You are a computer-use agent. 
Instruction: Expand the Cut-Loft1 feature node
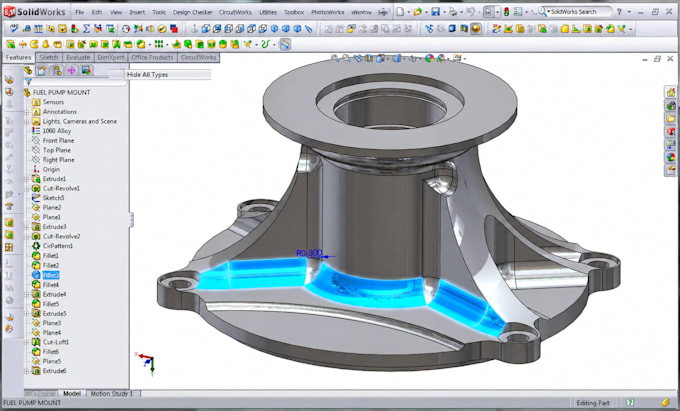point(27,342)
